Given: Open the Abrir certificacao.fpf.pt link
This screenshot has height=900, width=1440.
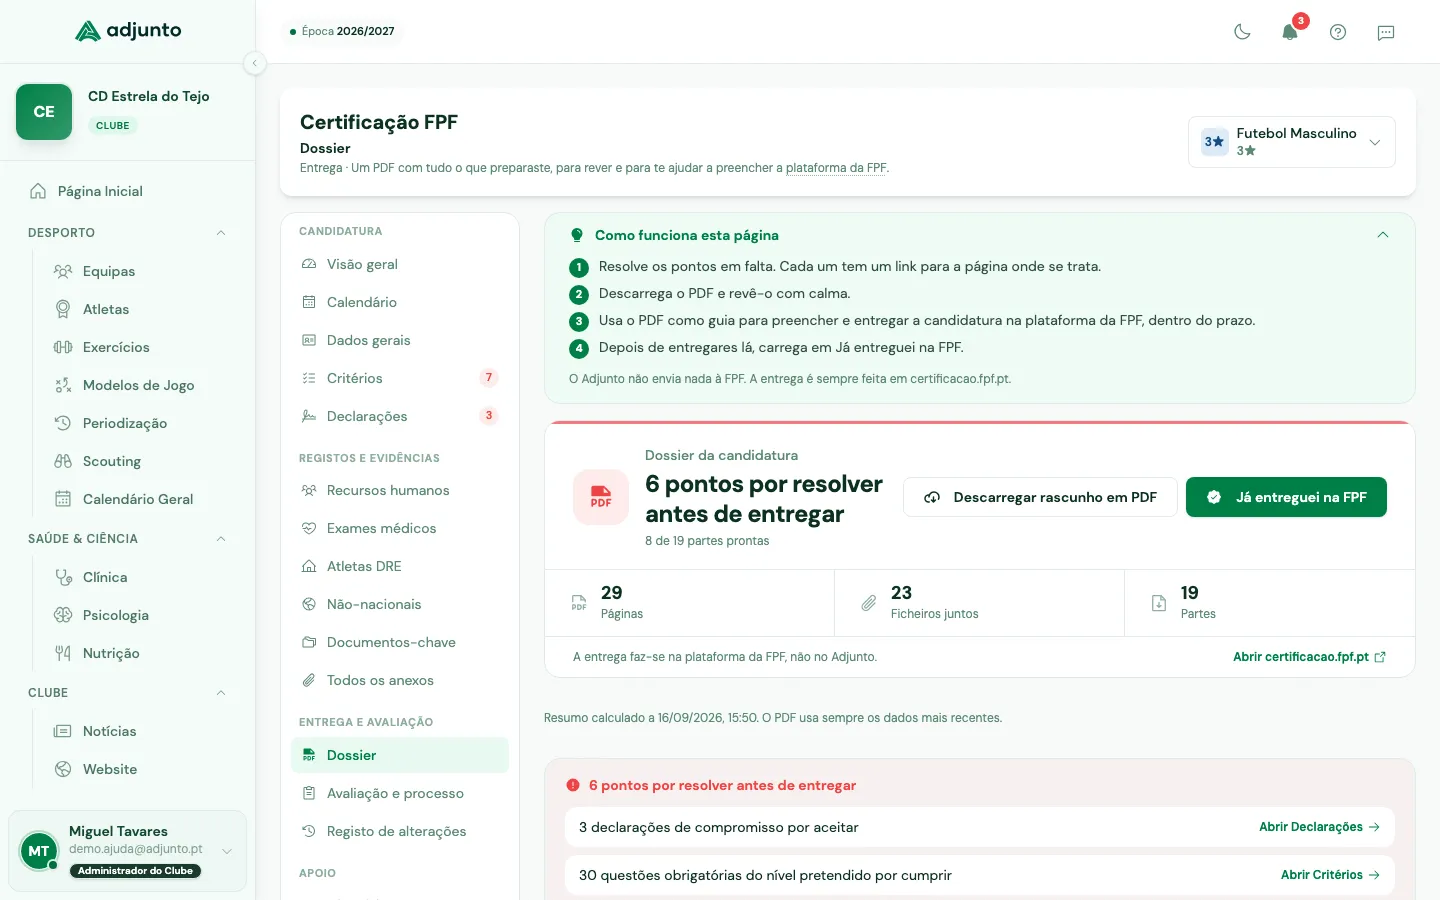Looking at the screenshot, I should [1309, 657].
